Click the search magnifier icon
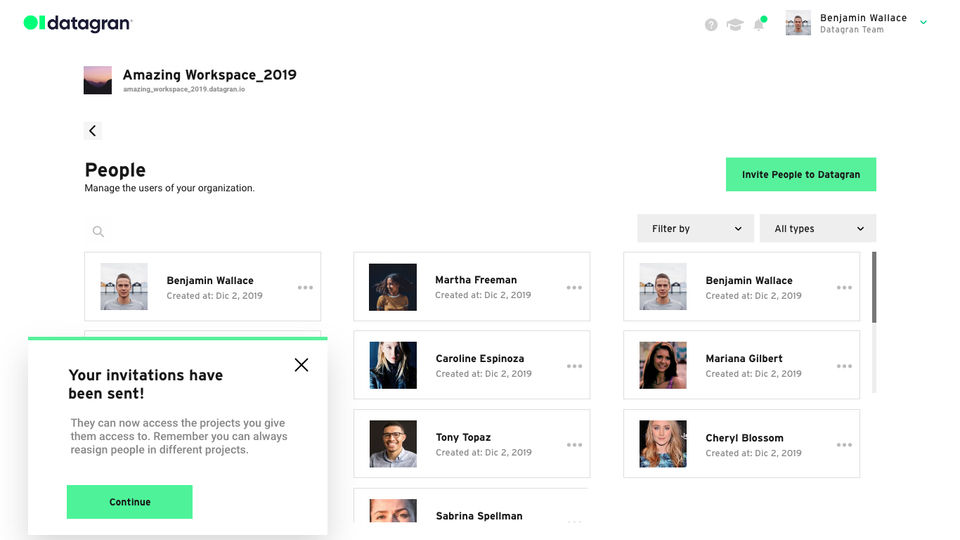The height and width of the screenshot is (540, 960). 98,232
